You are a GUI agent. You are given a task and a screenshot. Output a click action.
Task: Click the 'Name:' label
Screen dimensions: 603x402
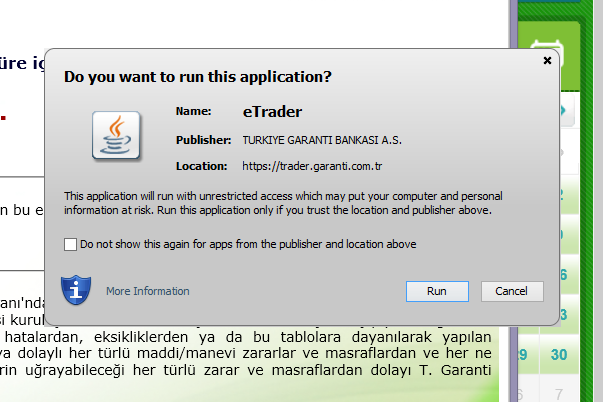point(193,111)
